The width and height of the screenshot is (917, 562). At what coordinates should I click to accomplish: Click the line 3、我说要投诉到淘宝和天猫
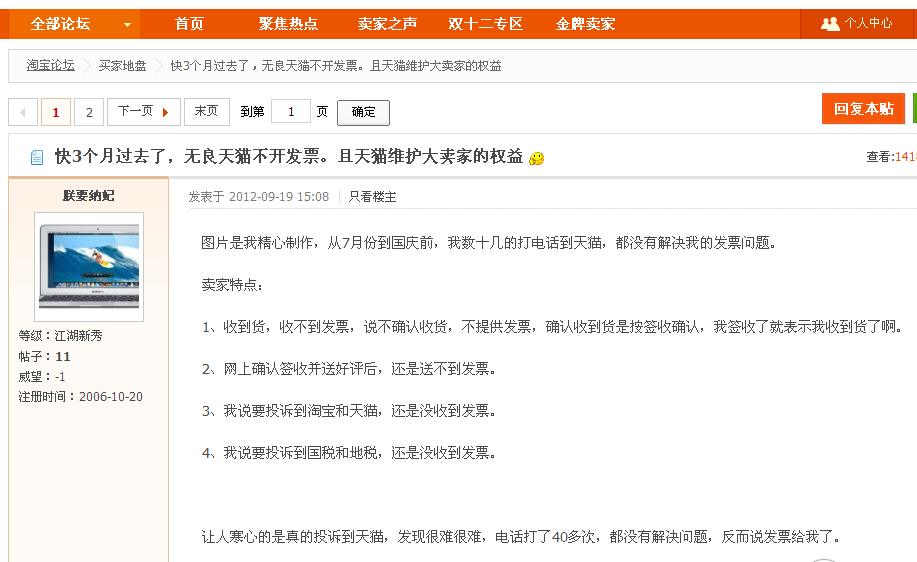click(x=349, y=411)
